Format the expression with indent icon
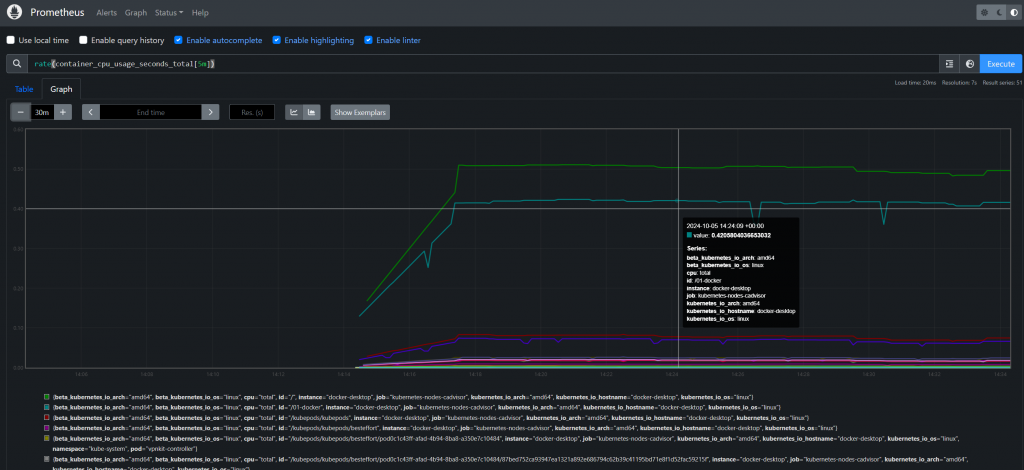Viewport: 1024px width, 470px height. click(x=949, y=63)
